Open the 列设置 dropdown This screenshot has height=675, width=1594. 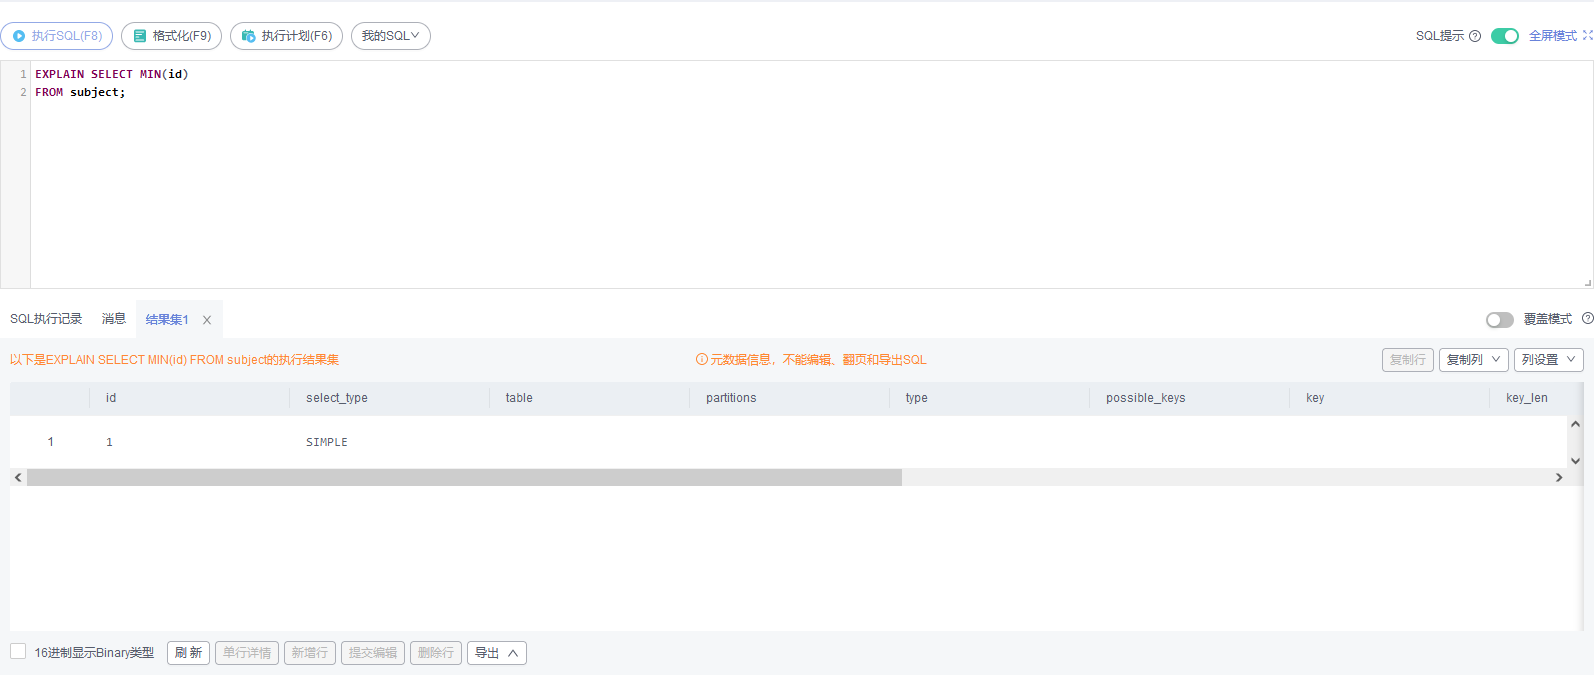[x=1549, y=360]
